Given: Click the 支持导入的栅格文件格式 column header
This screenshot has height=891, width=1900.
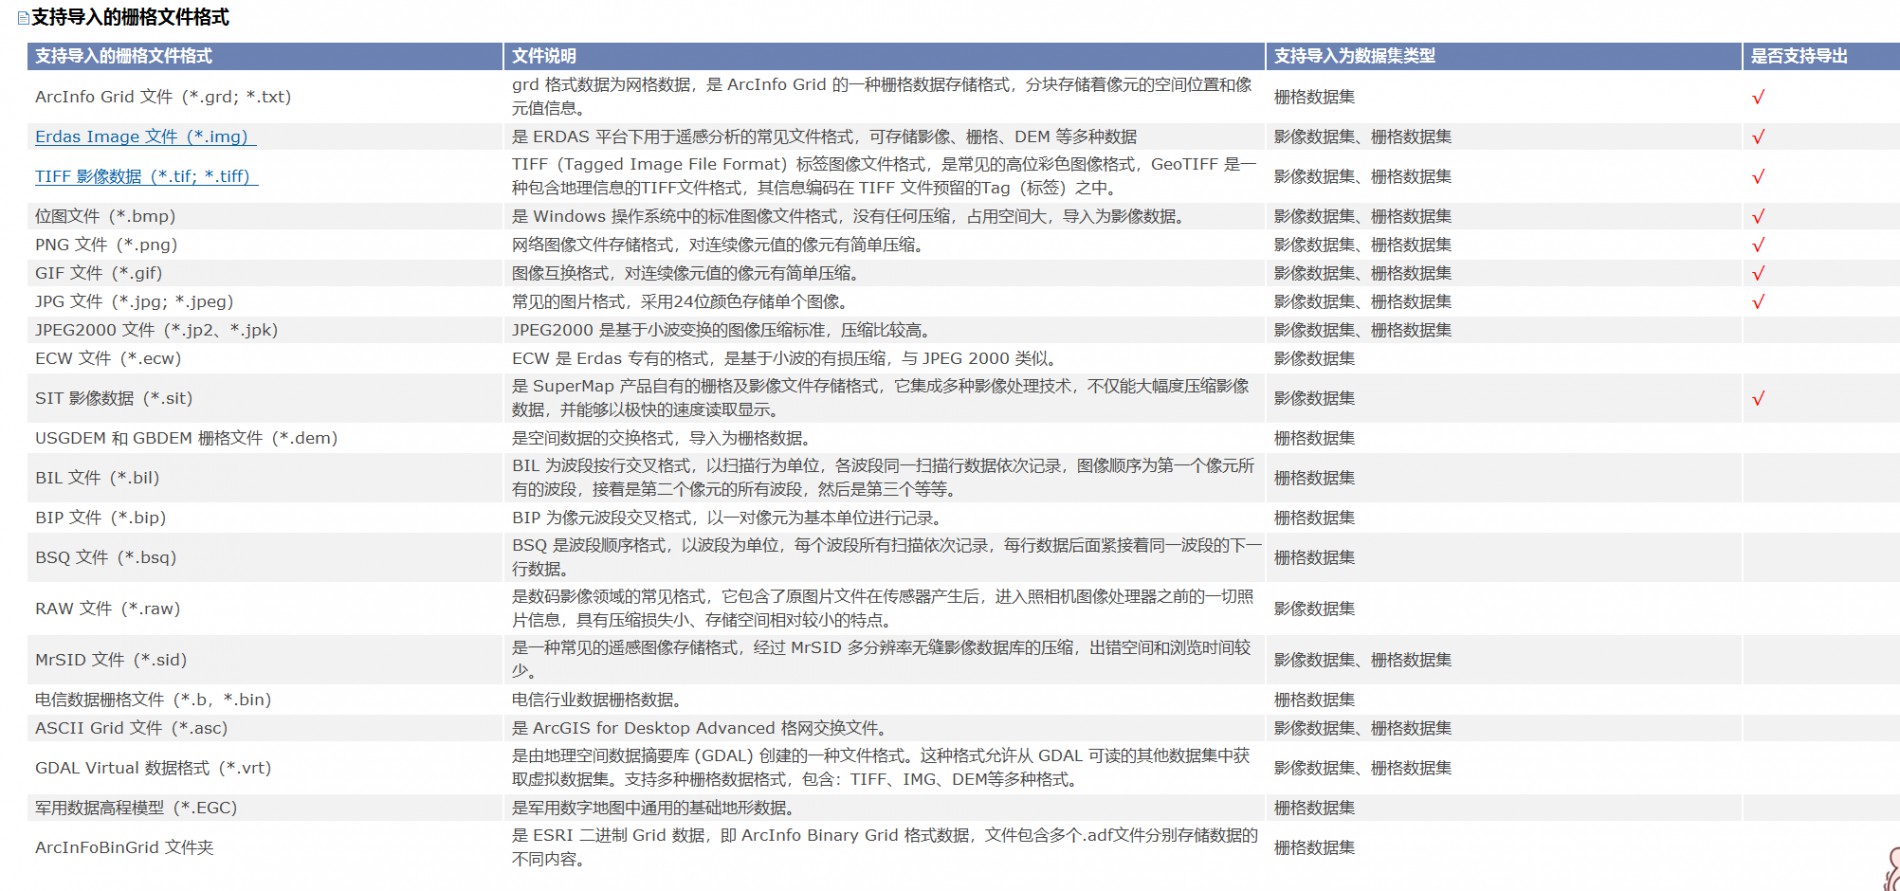Looking at the screenshot, I should 264,56.
